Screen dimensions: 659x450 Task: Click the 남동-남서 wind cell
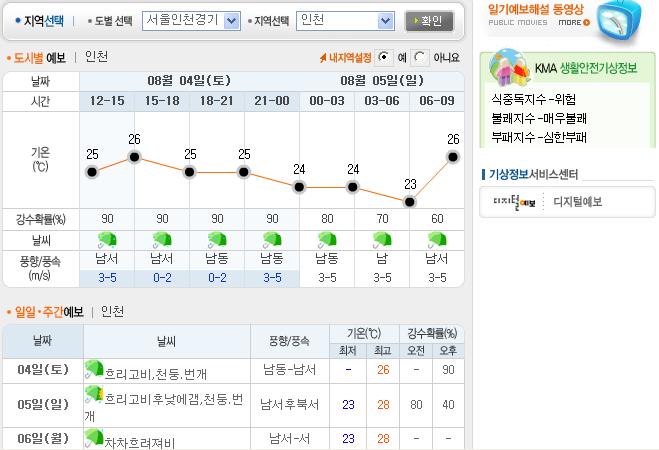pyautogui.click(x=290, y=370)
